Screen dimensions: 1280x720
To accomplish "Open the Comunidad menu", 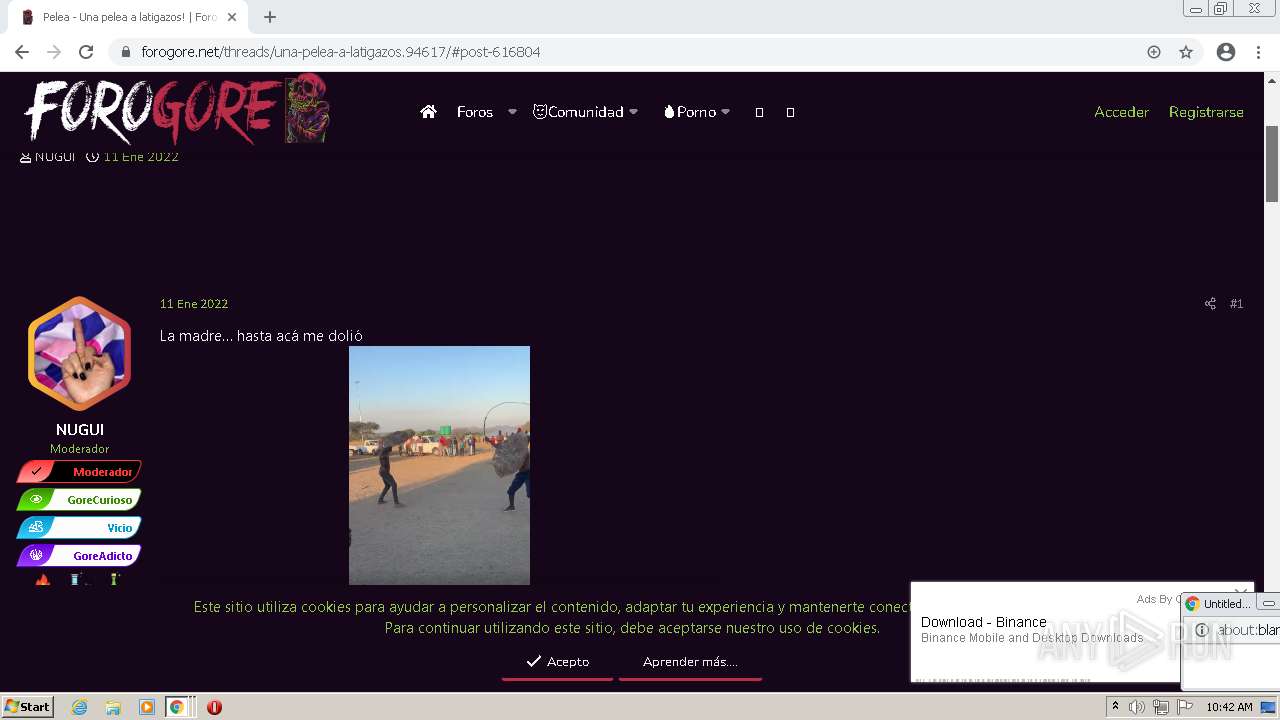I will [578, 112].
